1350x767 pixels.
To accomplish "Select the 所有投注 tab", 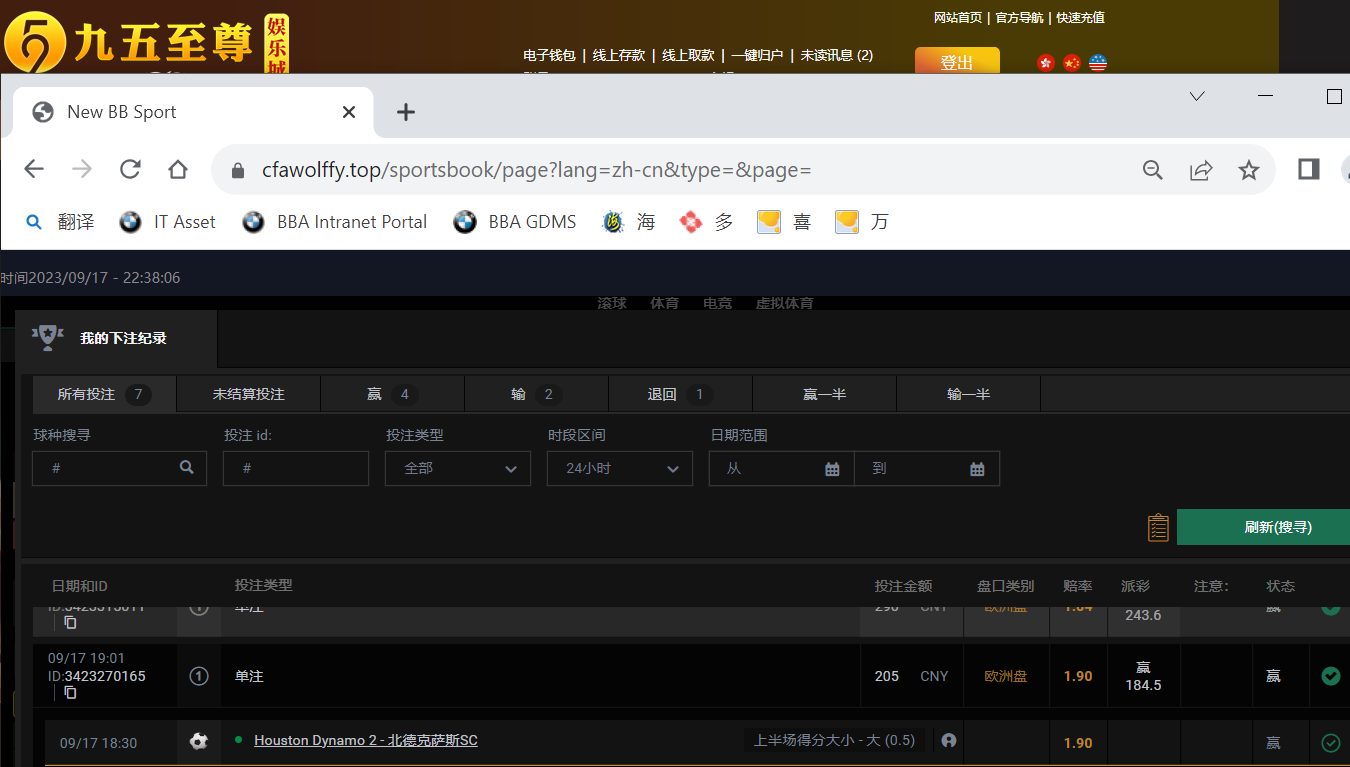I will click(104, 394).
